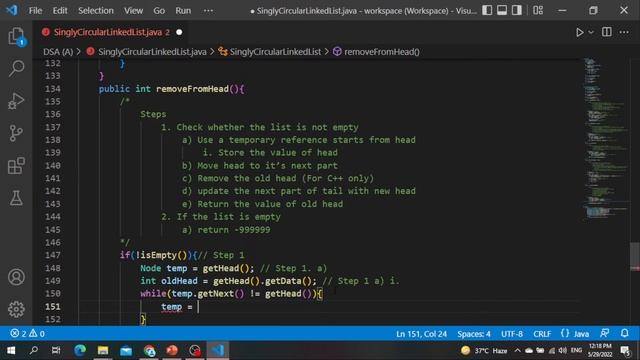Switch to VS Code taskbar icon
The image size is (640, 360).
218,350
